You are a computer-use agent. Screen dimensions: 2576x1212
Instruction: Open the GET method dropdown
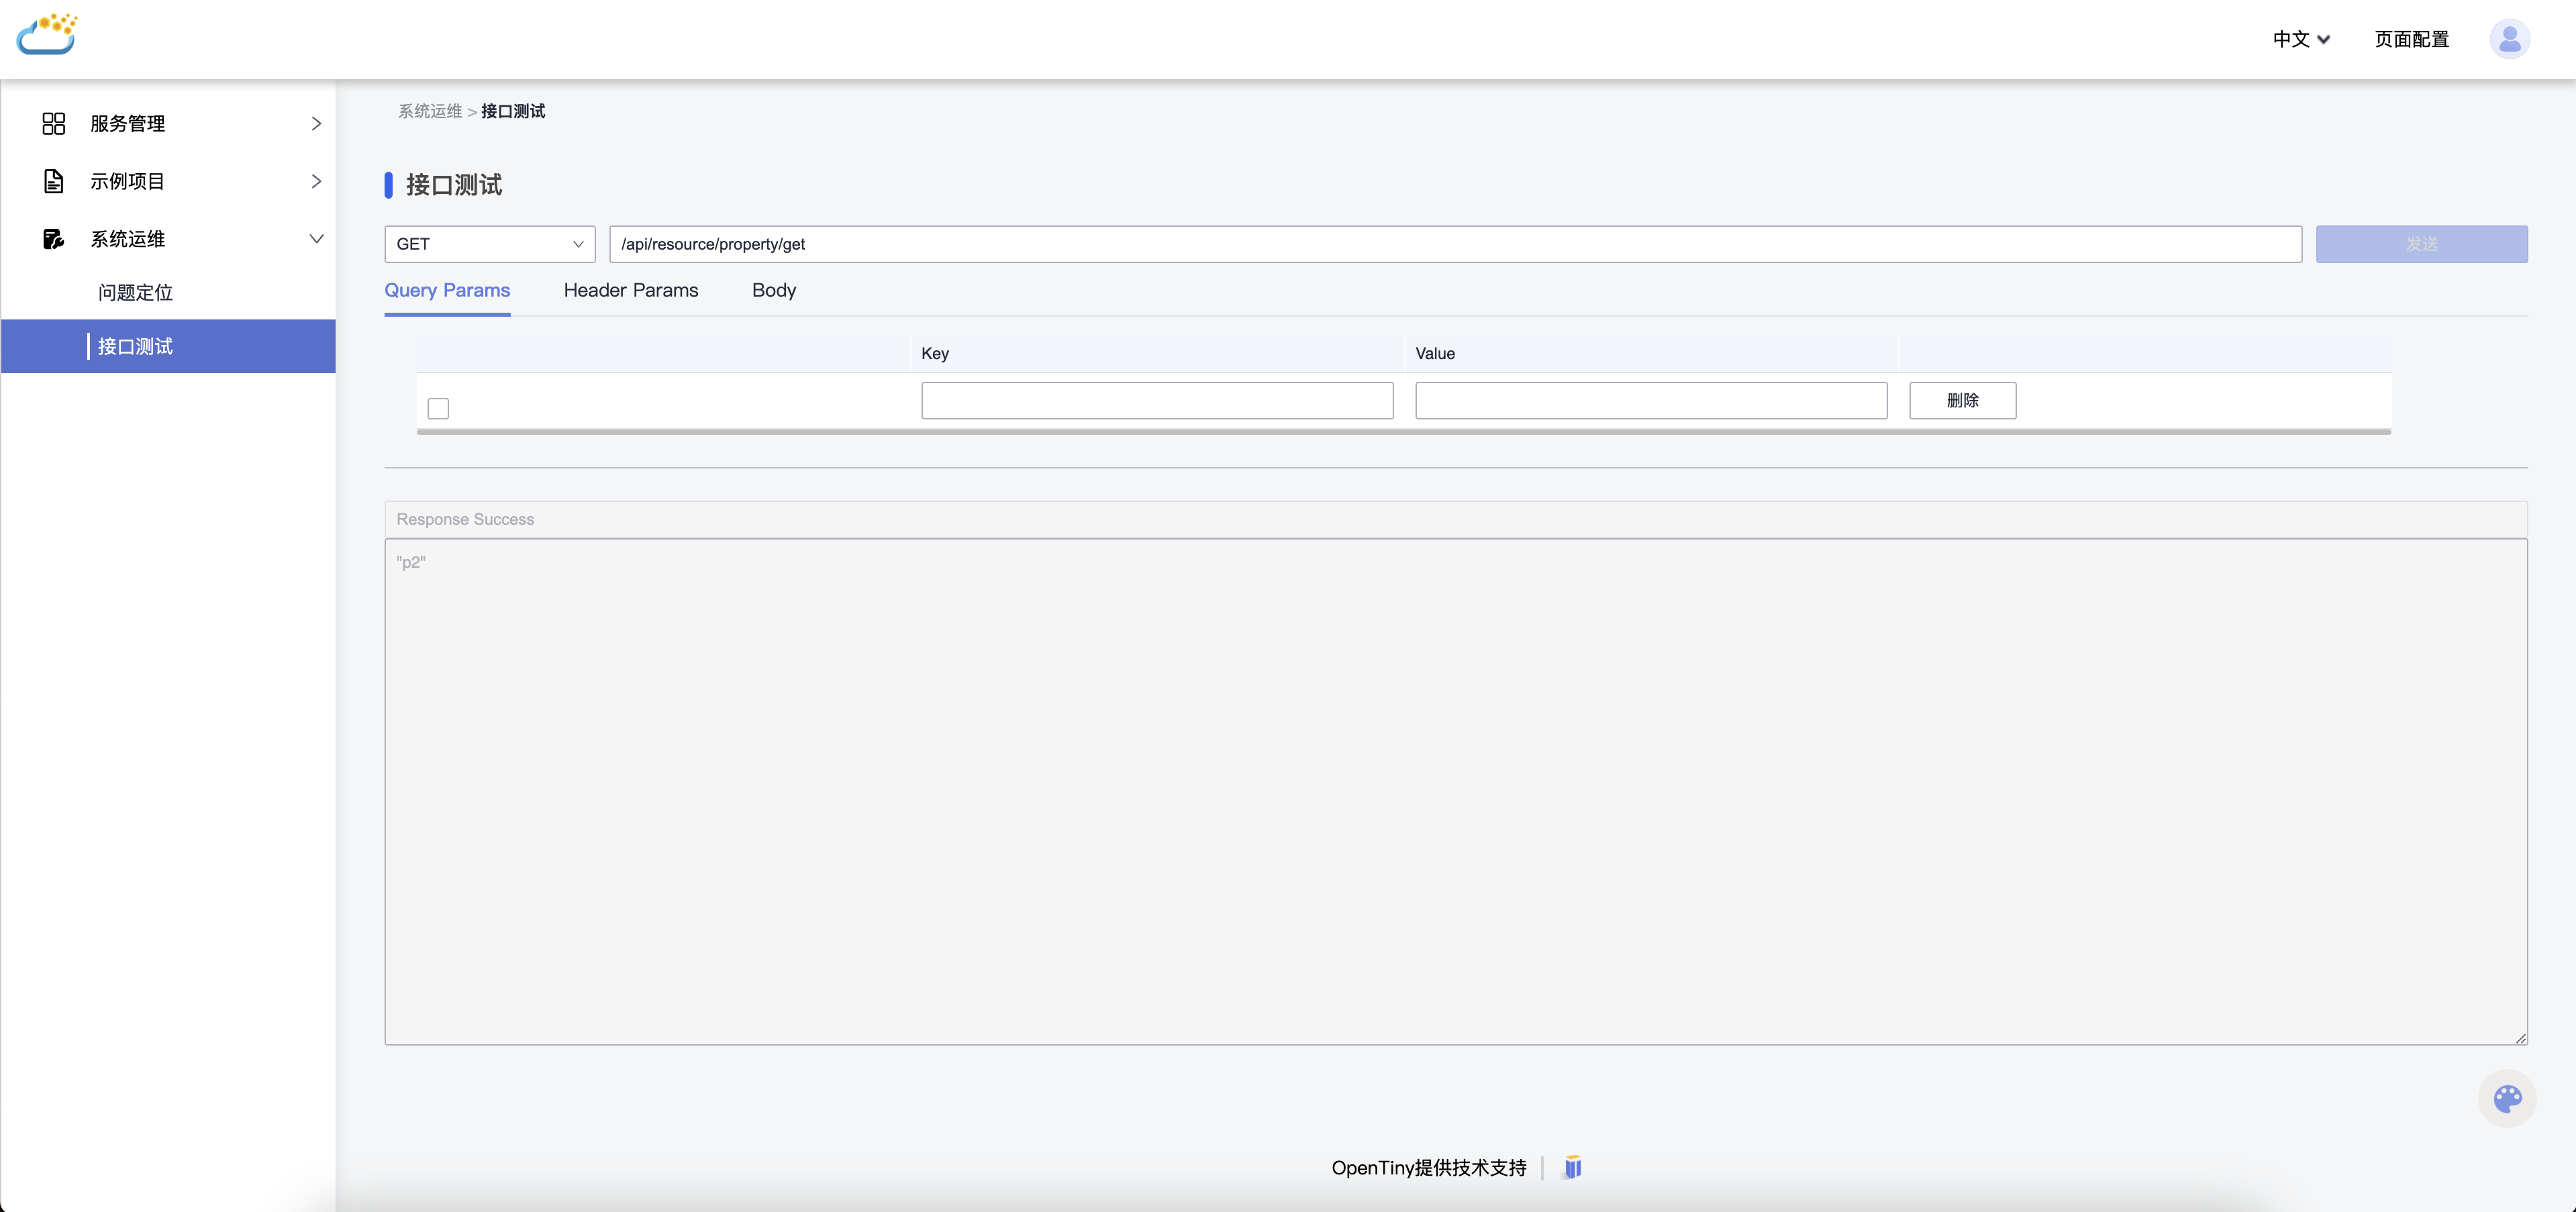coord(489,244)
